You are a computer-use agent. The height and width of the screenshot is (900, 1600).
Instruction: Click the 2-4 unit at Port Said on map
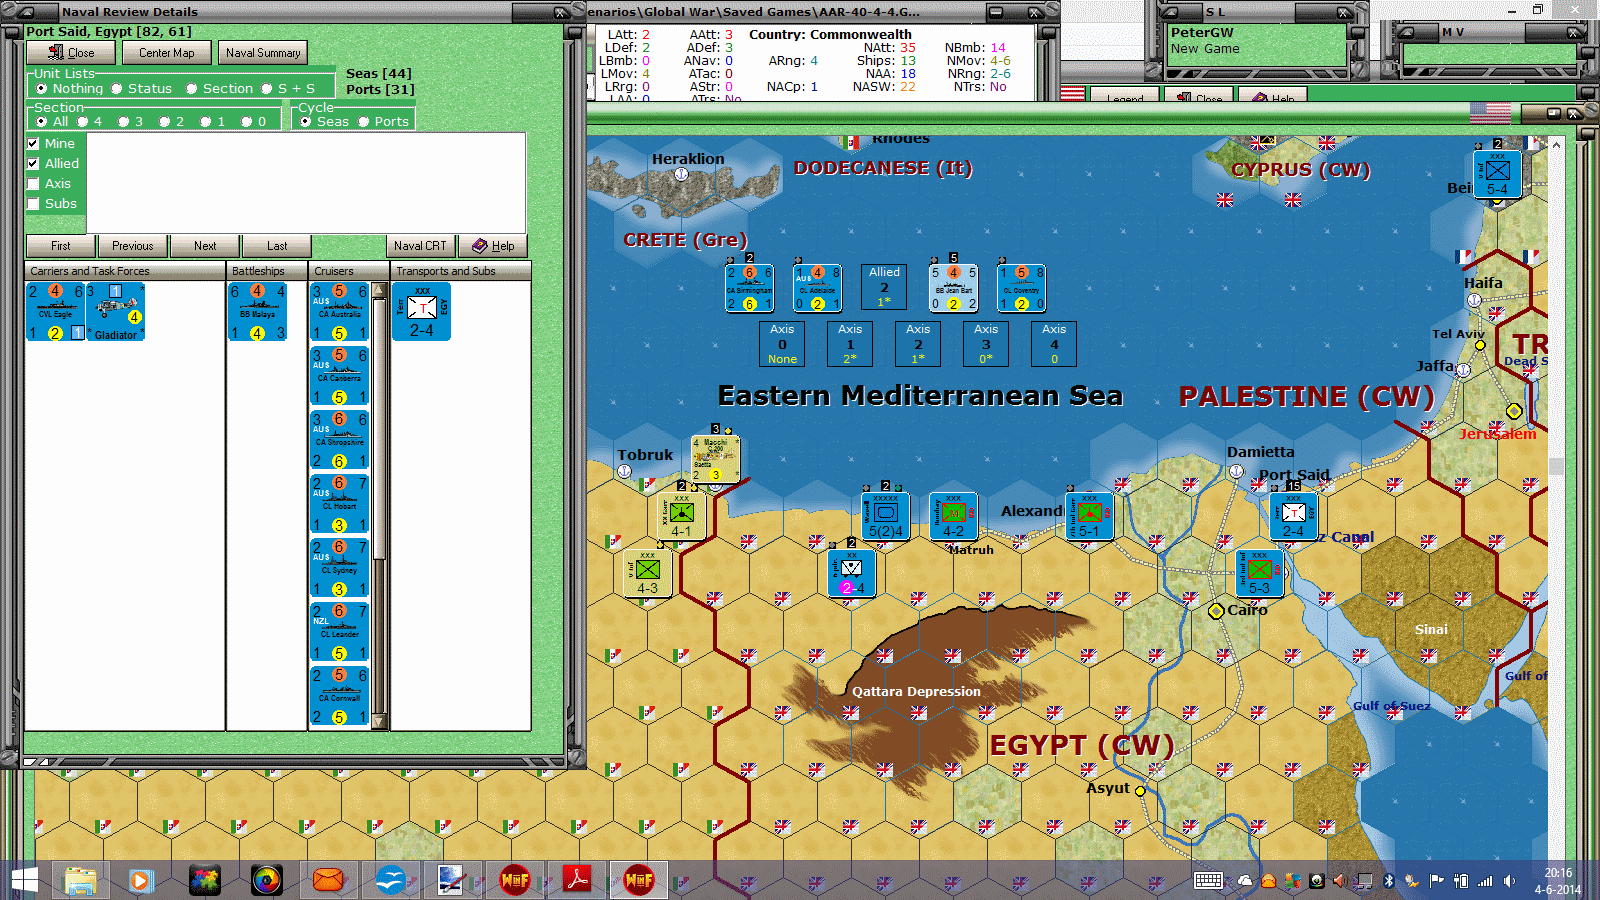pos(1293,516)
